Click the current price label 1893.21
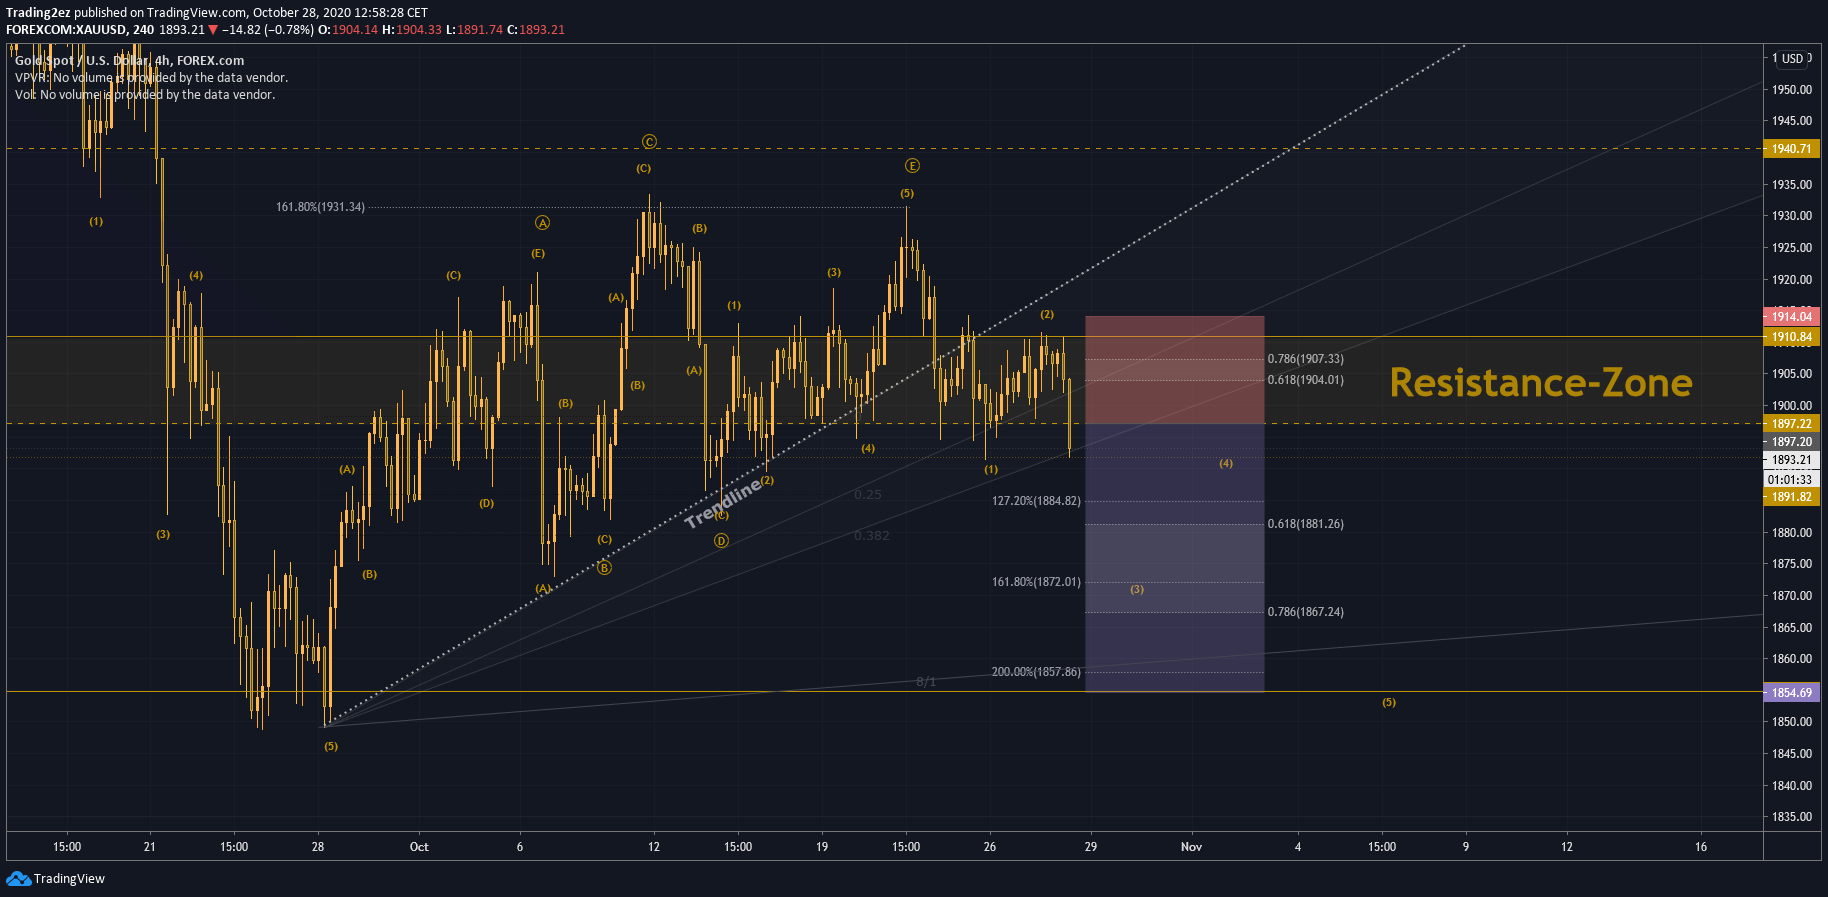Viewport: 1828px width, 897px height. [1791, 460]
